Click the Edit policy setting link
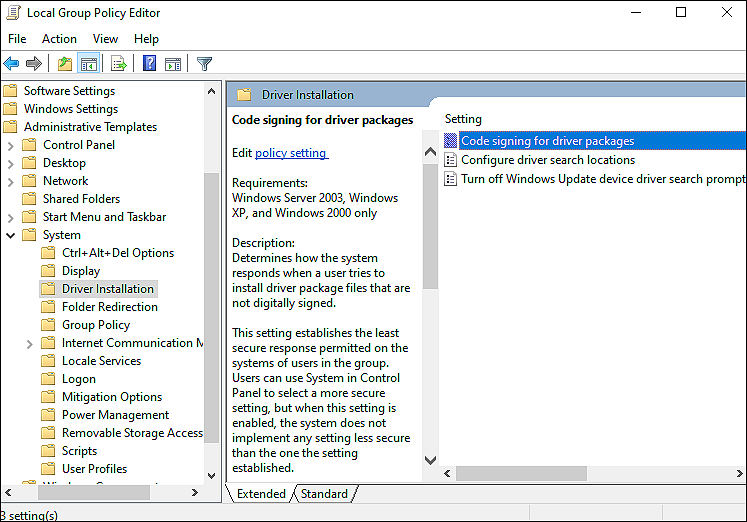The height and width of the screenshot is (522, 747). pyautogui.click(x=290, y=153)
